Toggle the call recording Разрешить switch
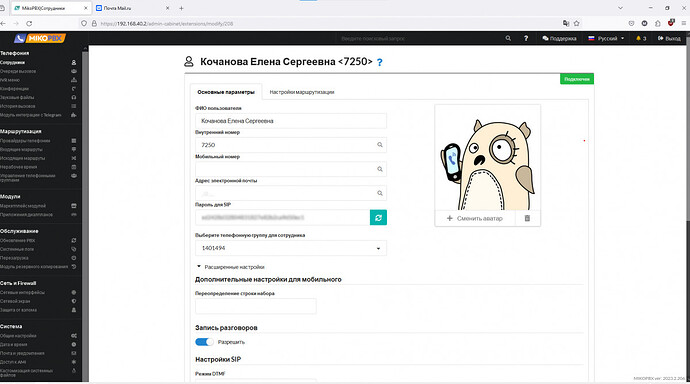 coord(204,342)
